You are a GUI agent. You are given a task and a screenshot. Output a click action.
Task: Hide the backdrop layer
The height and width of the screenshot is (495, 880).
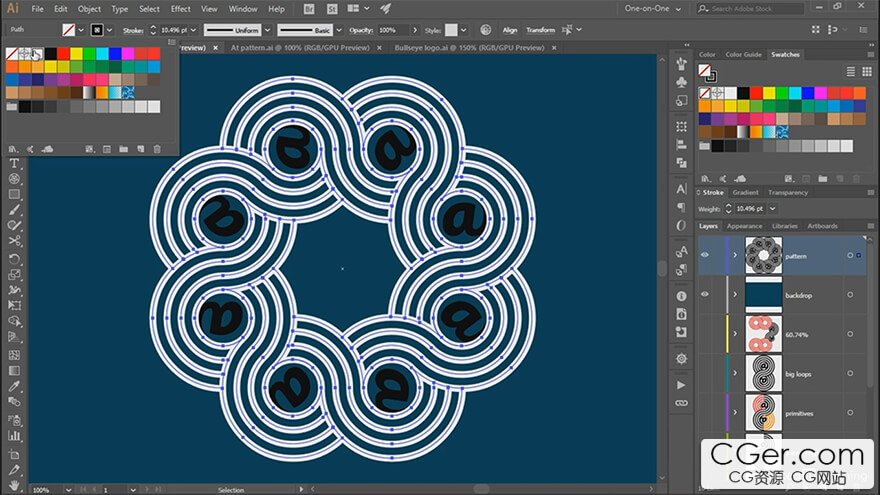(x=705, y=294)
